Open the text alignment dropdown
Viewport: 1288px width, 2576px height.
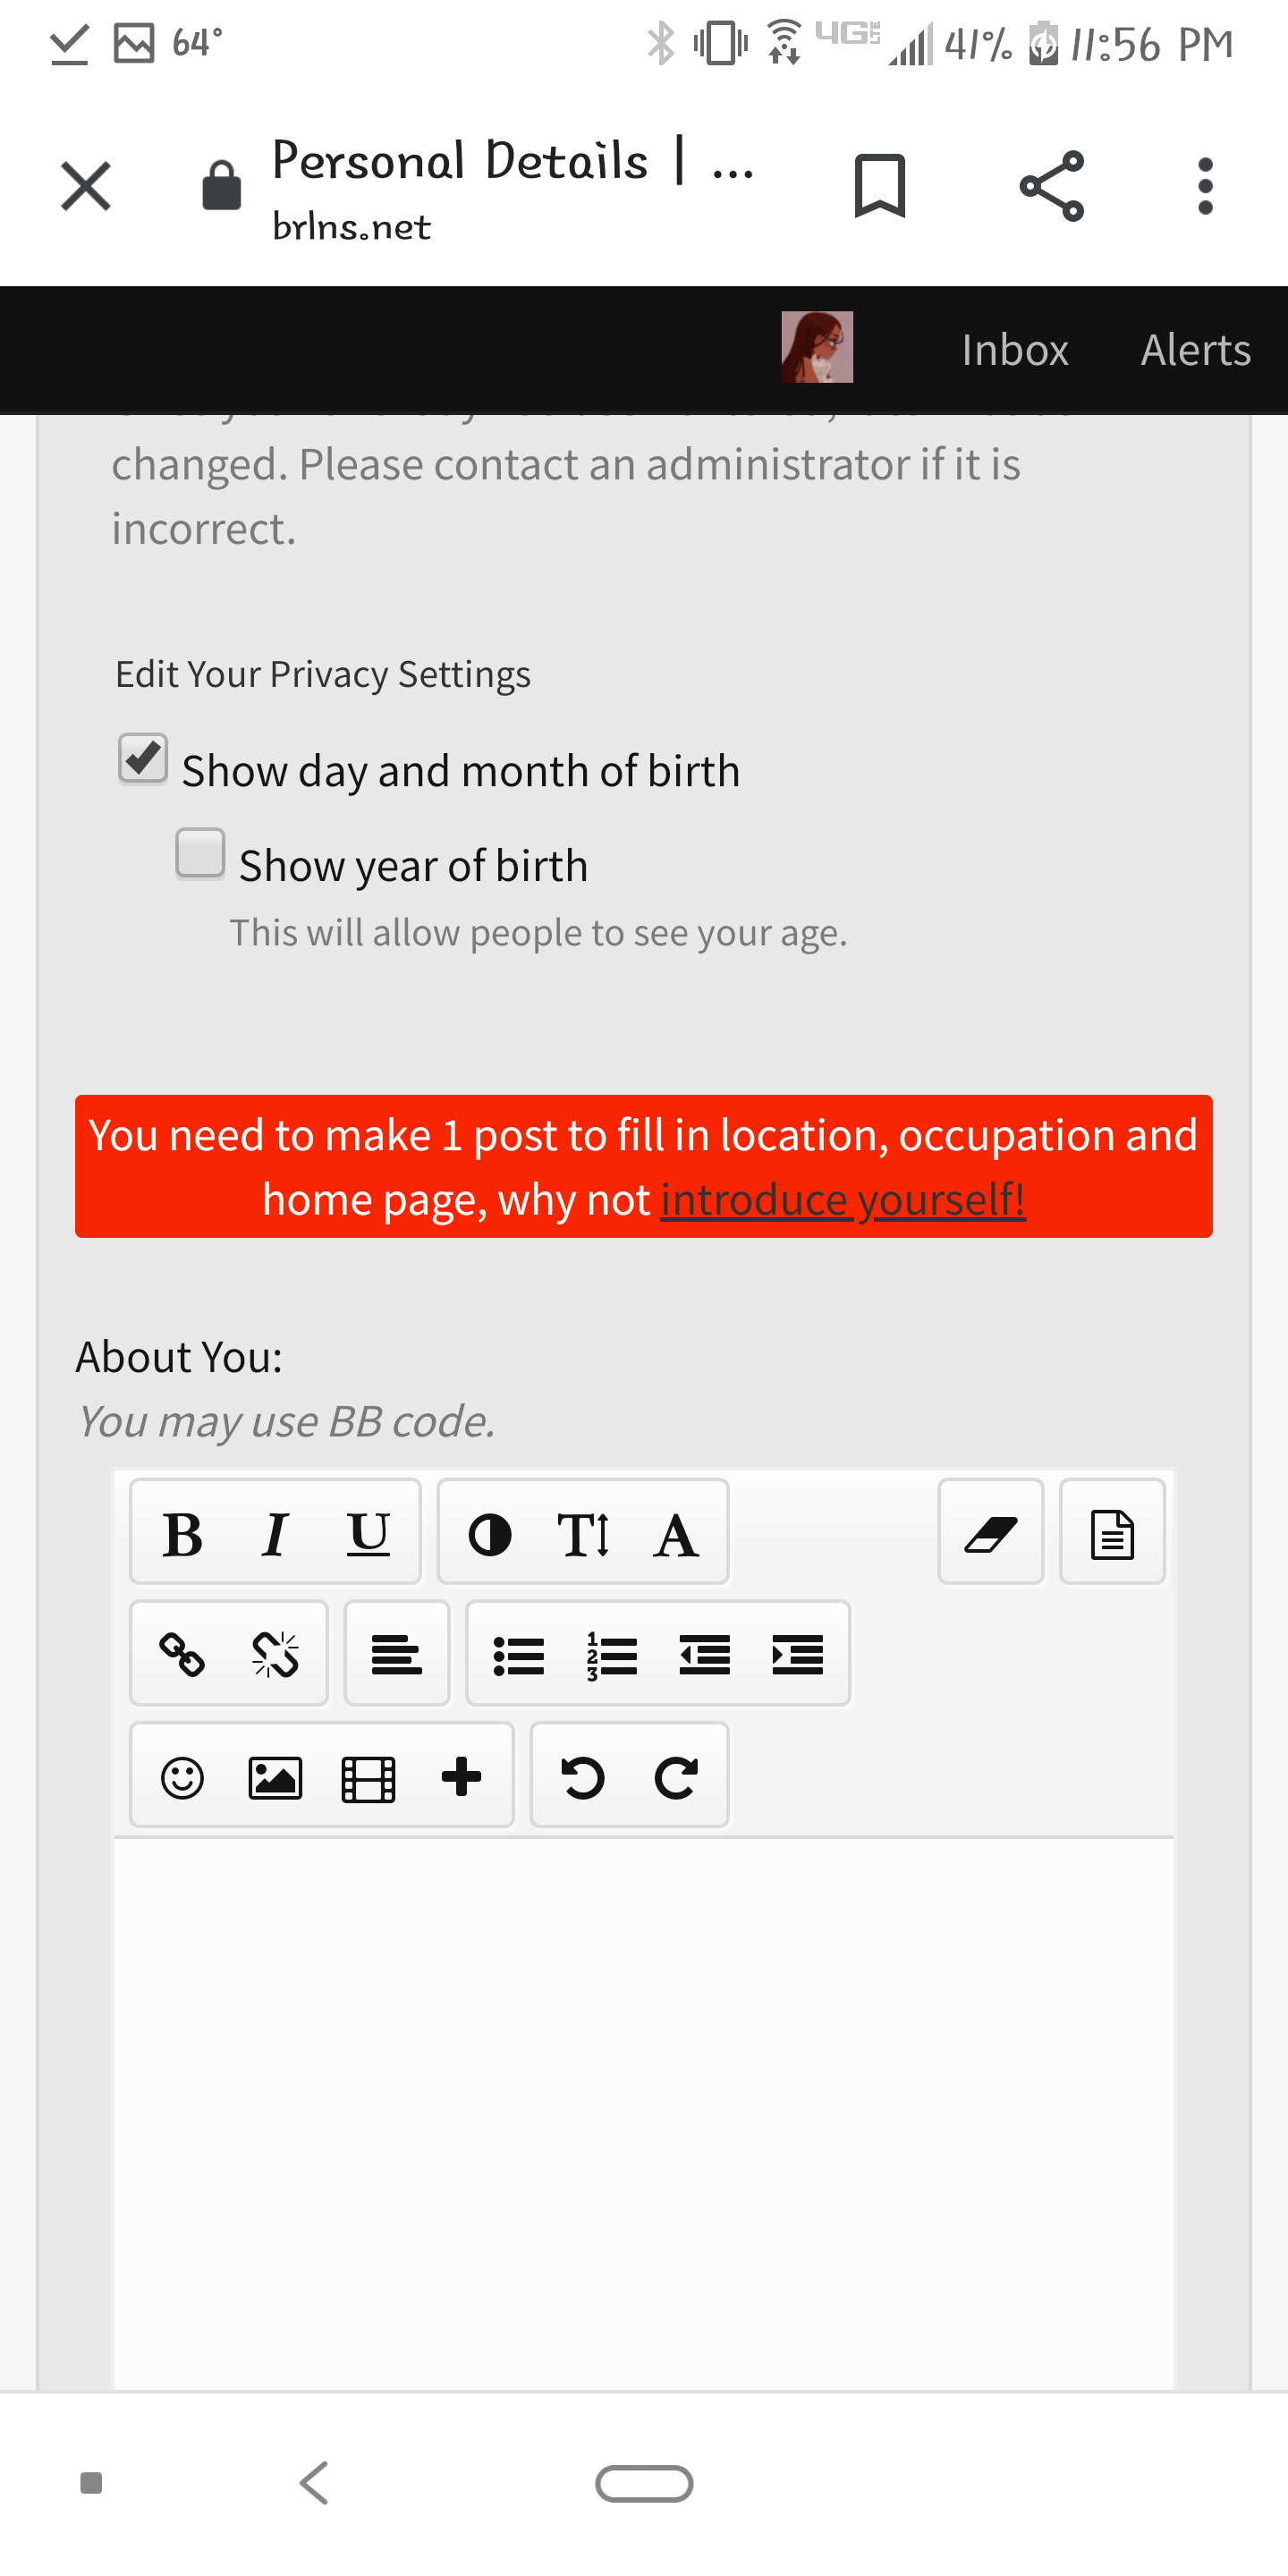pos(396,1654)
